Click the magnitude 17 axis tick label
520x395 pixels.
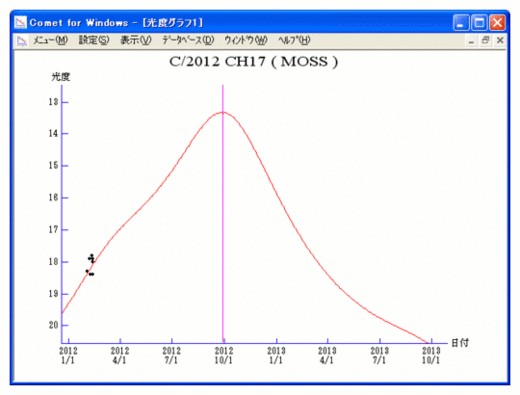53,230
